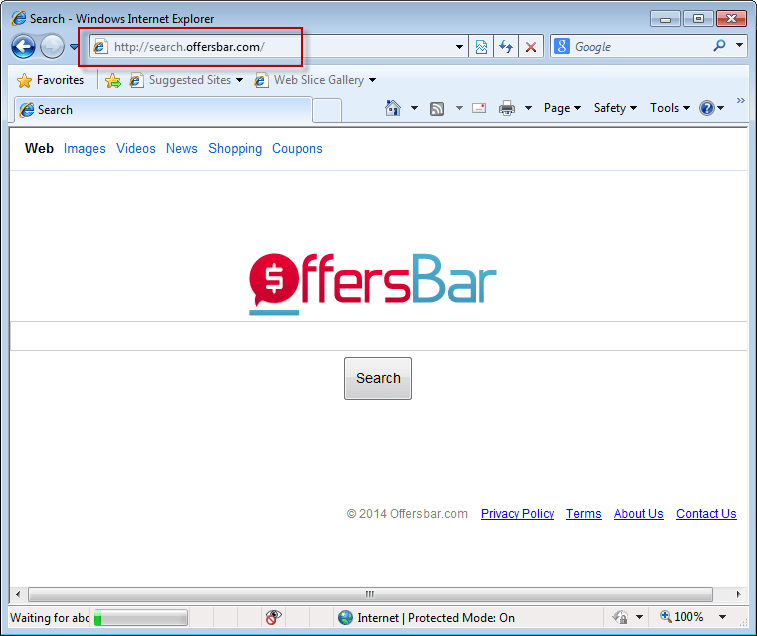757x636 pixels.
Task: Select the Search browser tab
Action: [x=163, y=110]
